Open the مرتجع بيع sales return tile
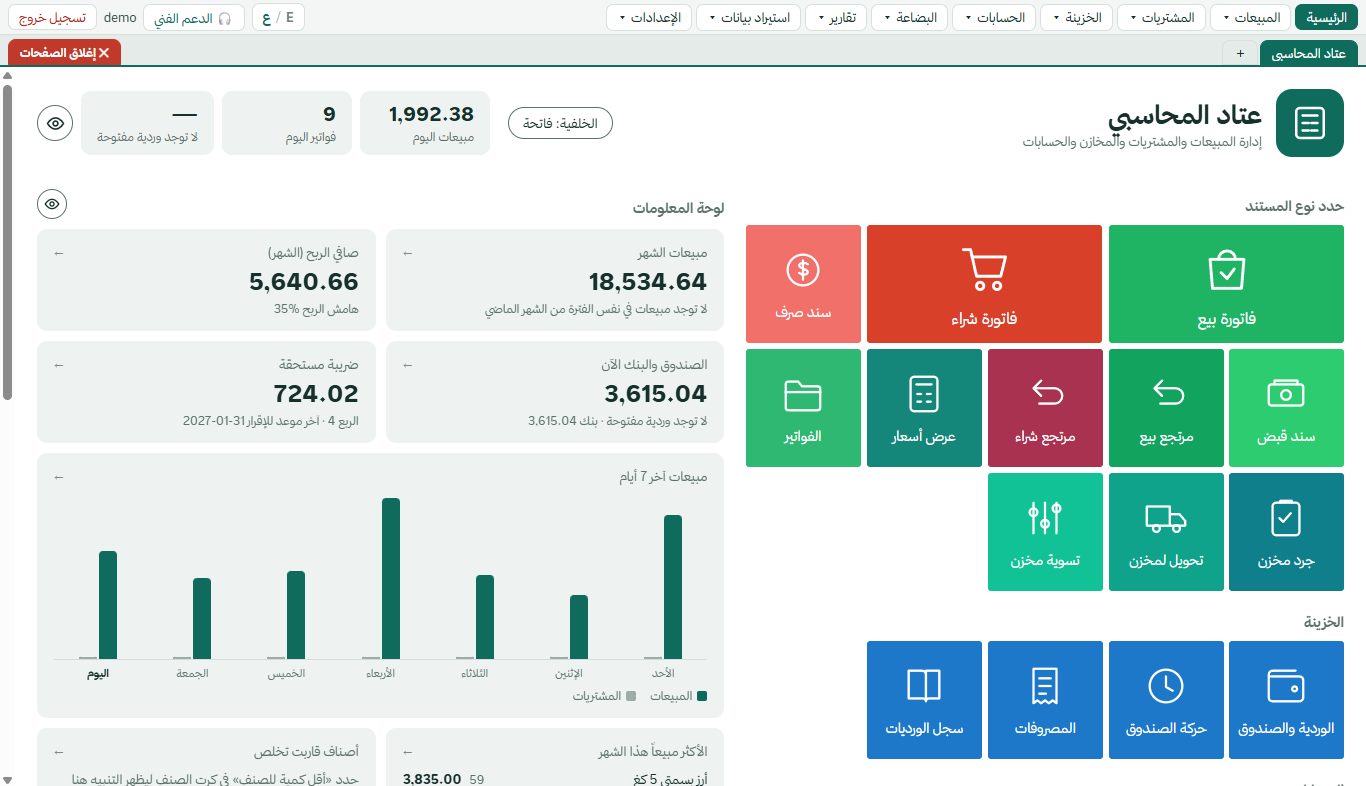This screenshot has height=786, width=1366. [1166, 408]
